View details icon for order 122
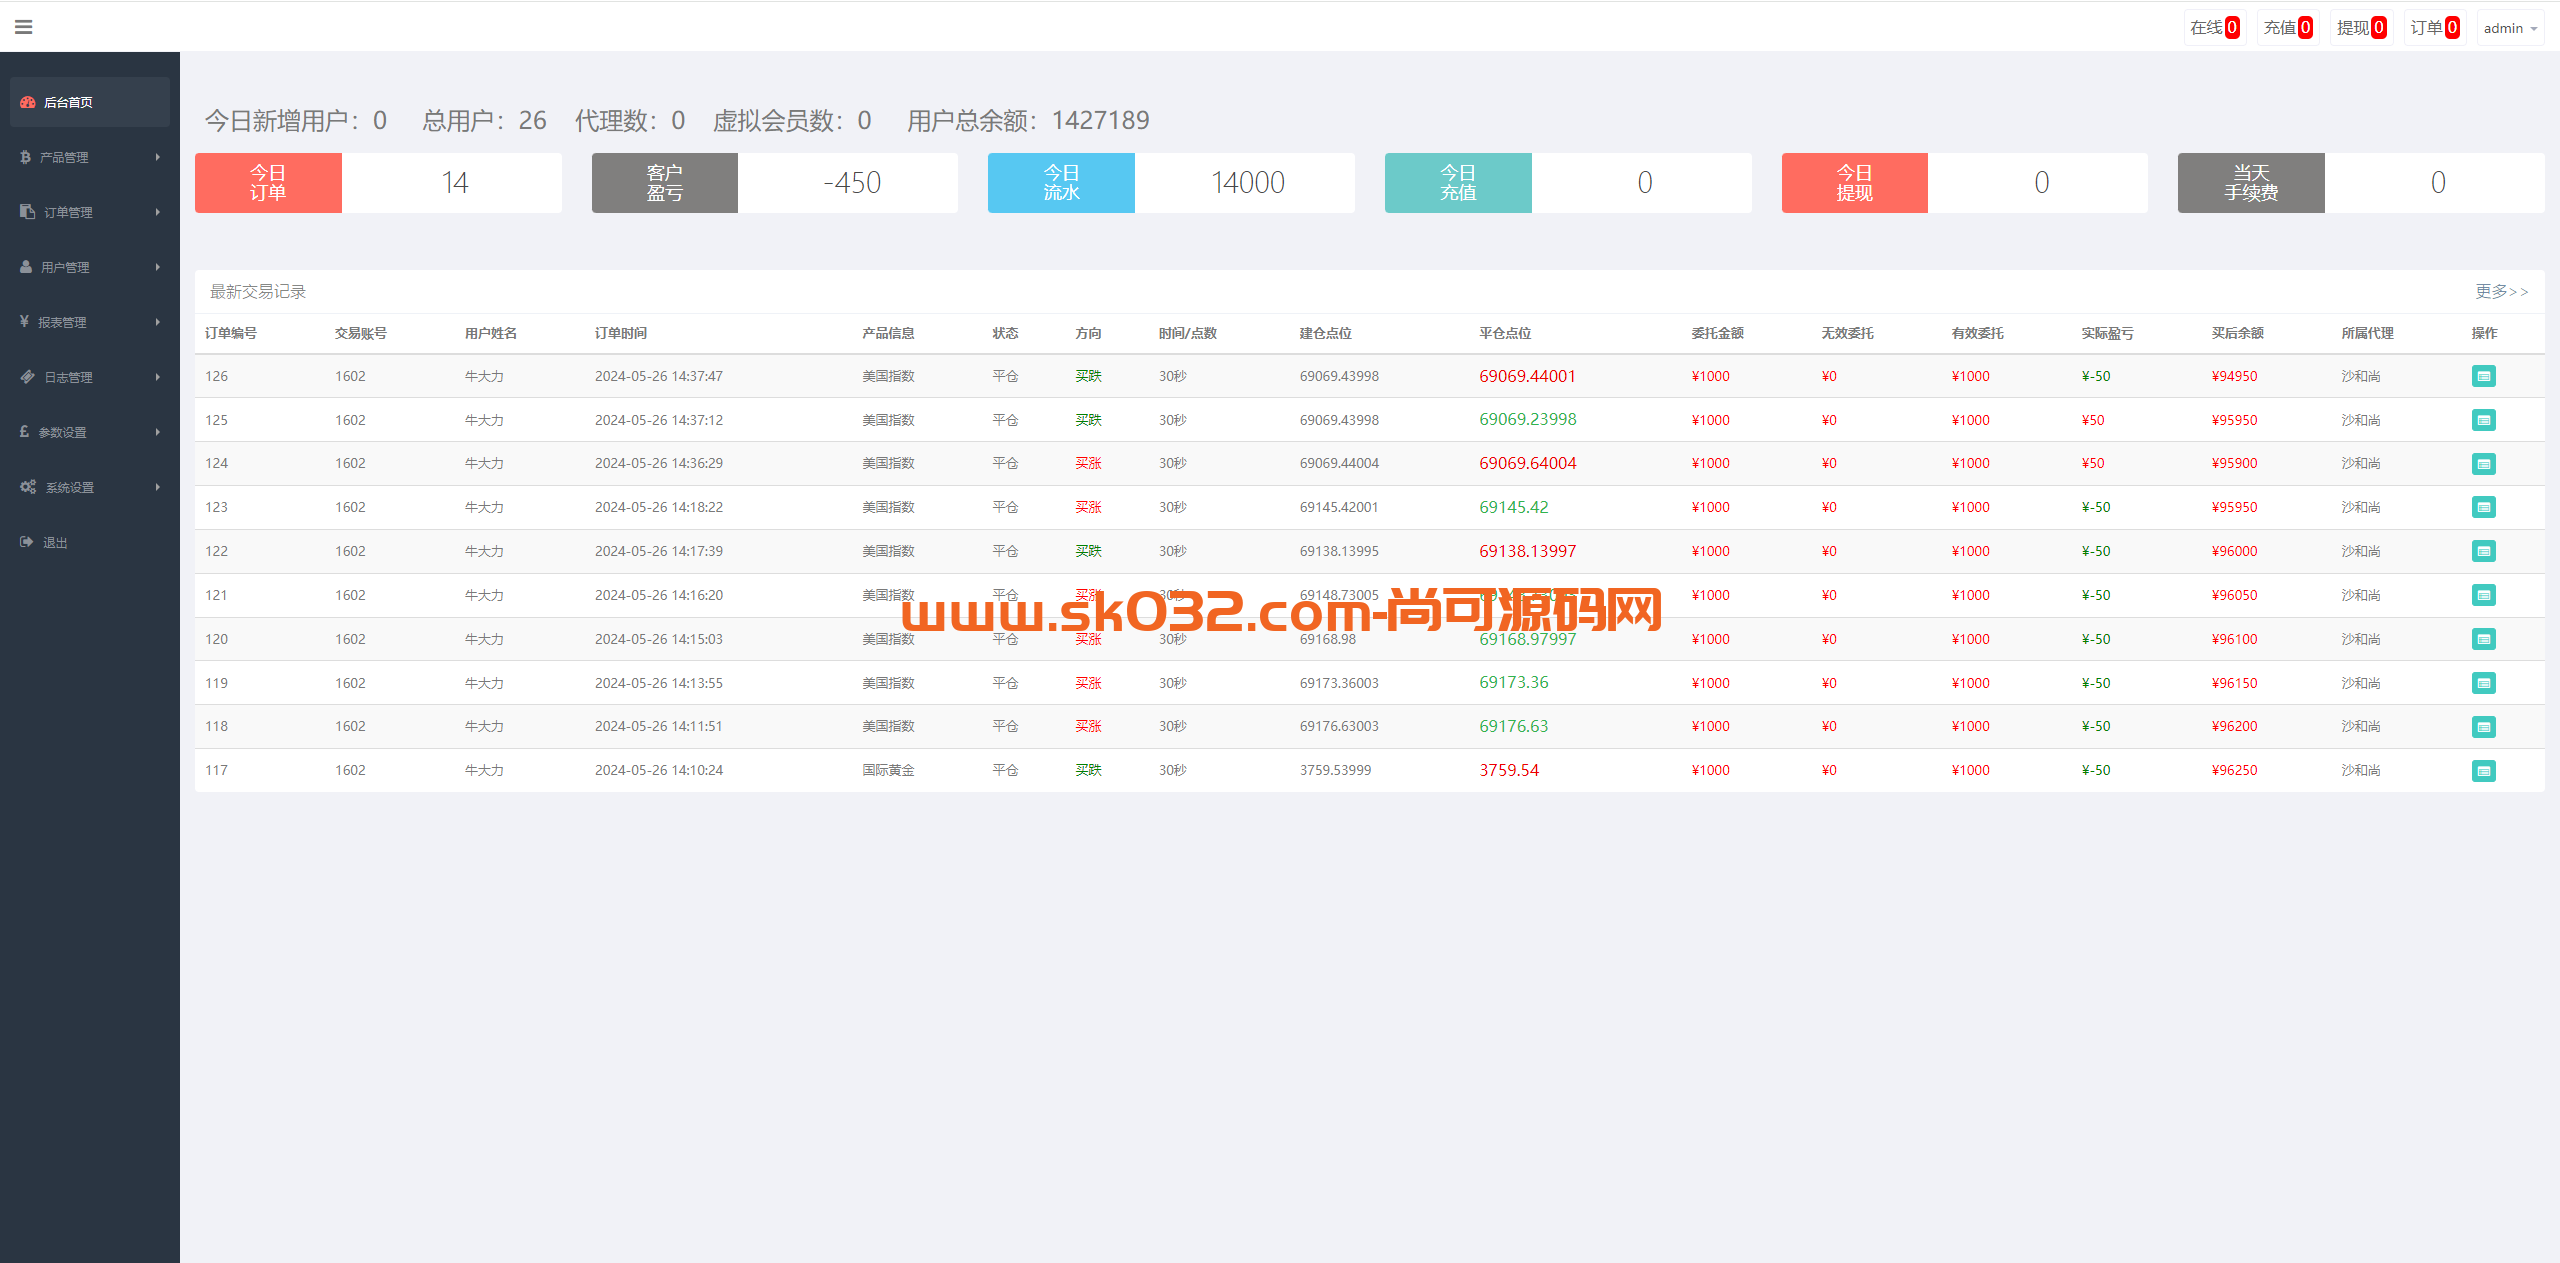 point(2483,551)
